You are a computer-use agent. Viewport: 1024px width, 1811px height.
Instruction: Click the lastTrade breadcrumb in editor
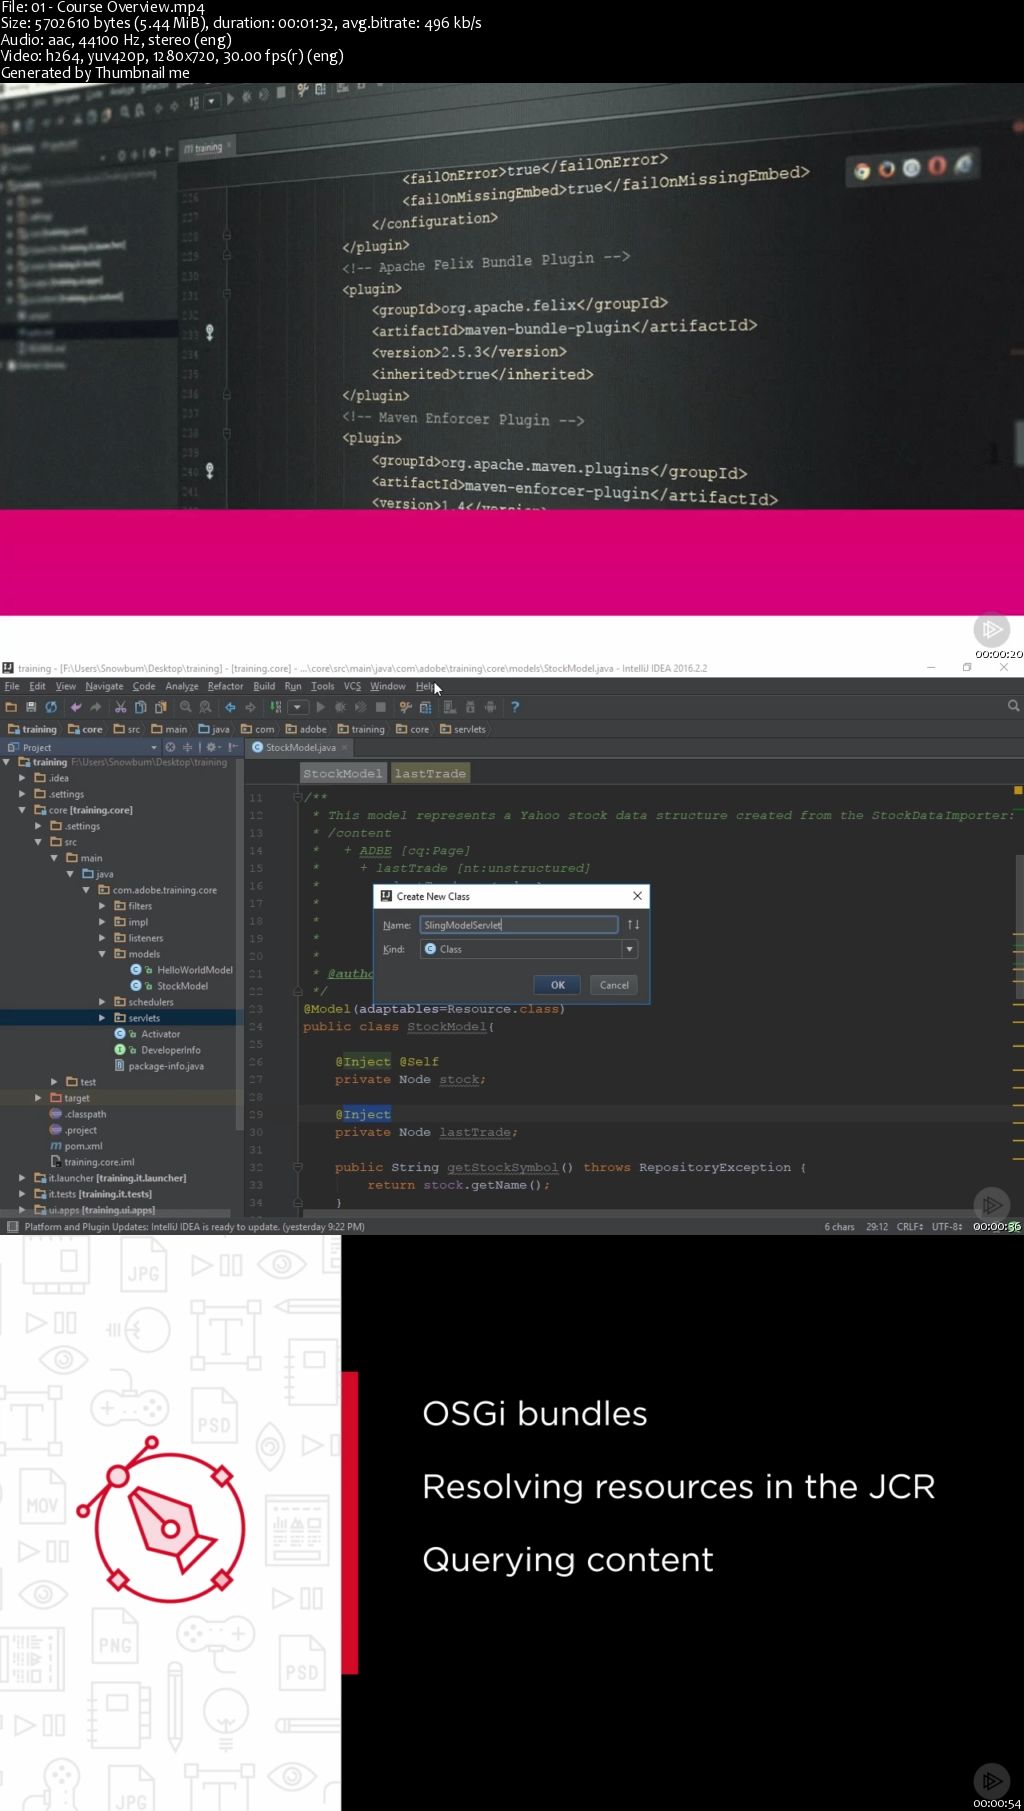(x=430, y=773)
